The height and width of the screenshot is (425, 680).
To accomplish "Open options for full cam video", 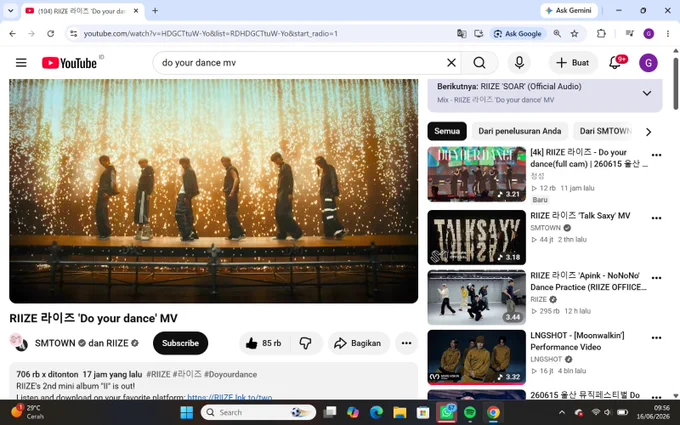I will coord(656,155).
